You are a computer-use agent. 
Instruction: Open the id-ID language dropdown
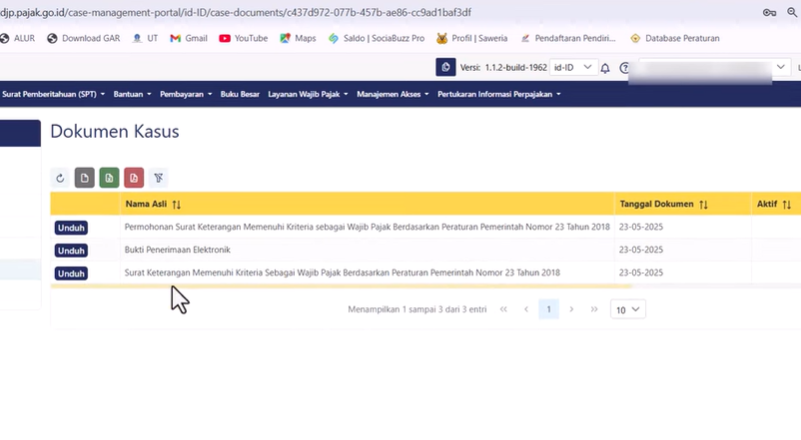click(x=573, y=68)
